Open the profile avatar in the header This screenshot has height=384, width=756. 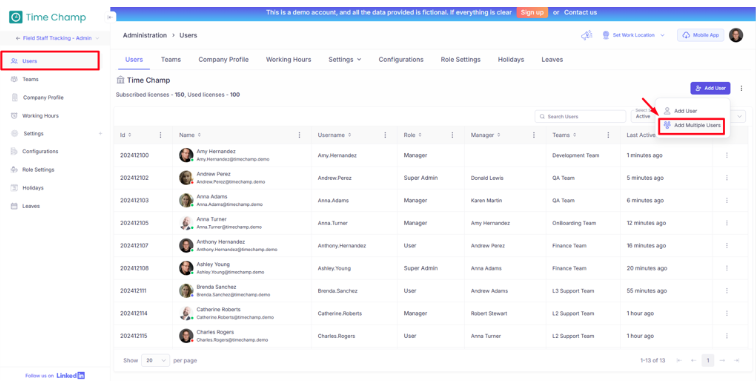point(736,35)
